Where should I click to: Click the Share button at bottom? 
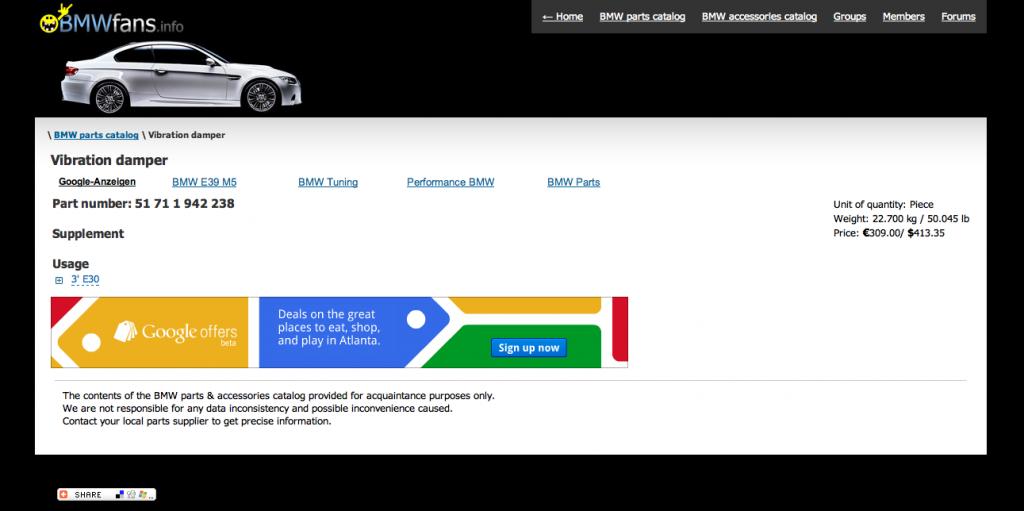(106, 495)
